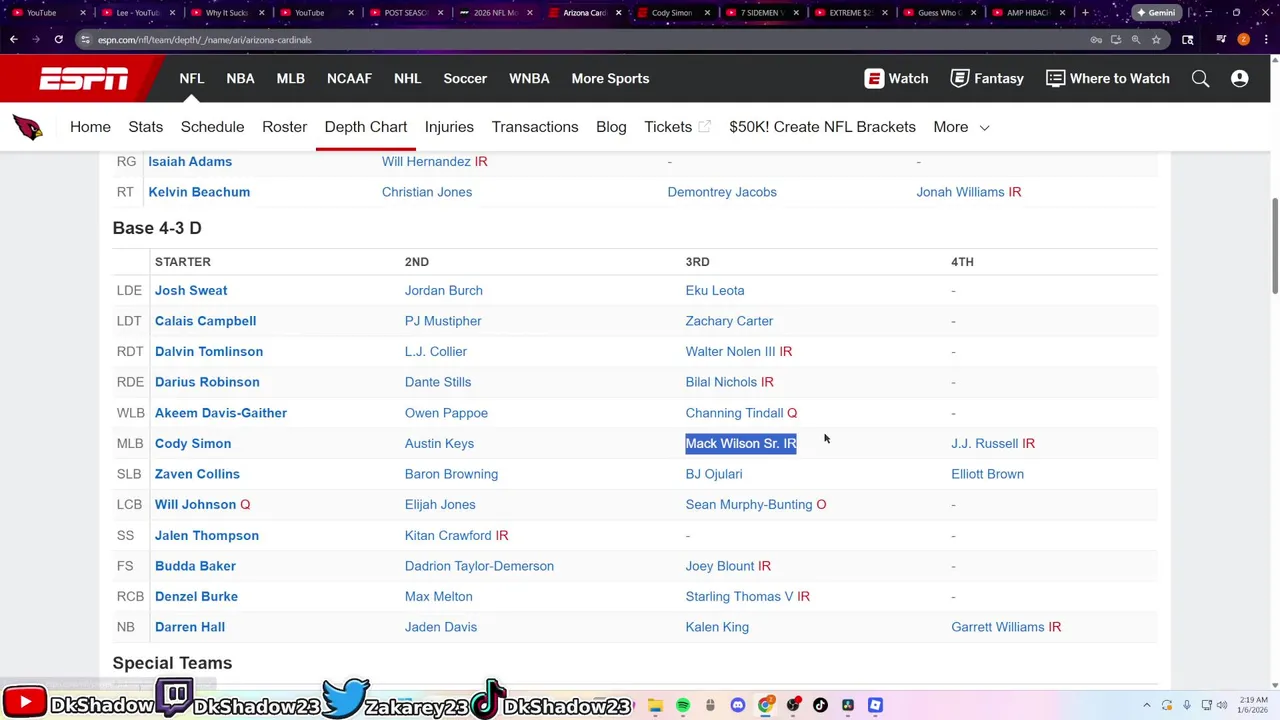Open Akeem Davis-Gaither's player page
1280x720 pixels.
221,413
